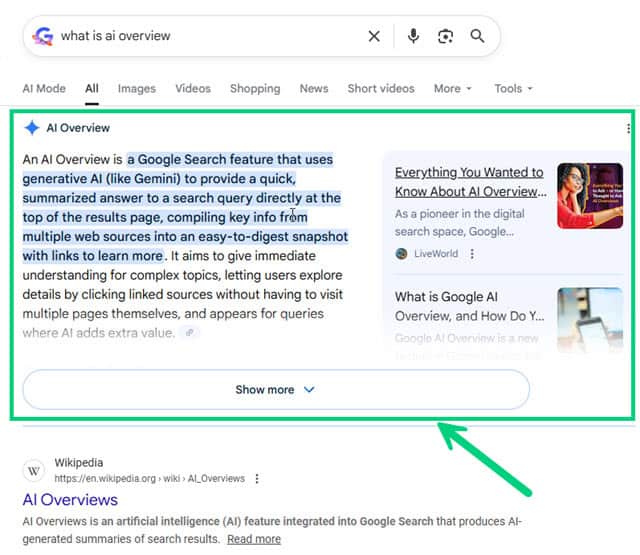Click the LiveWorld source name
640x555 pixels.
pos(436,254)
